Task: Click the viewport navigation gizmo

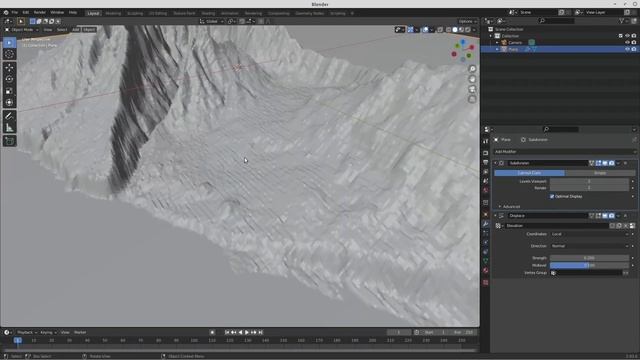Action: click(463, 50)
